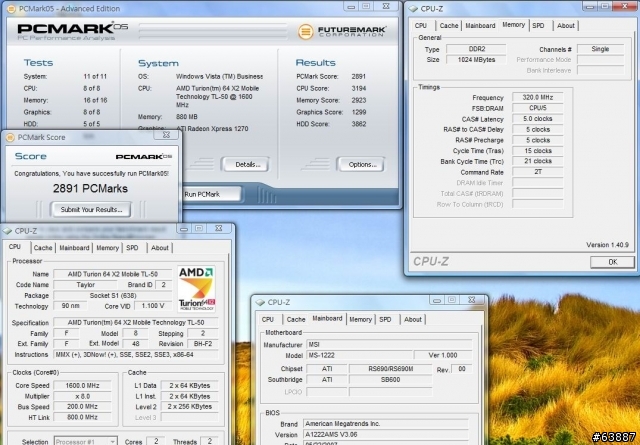Select Memory tab in CPU-Z Memory window

[513, 25]
